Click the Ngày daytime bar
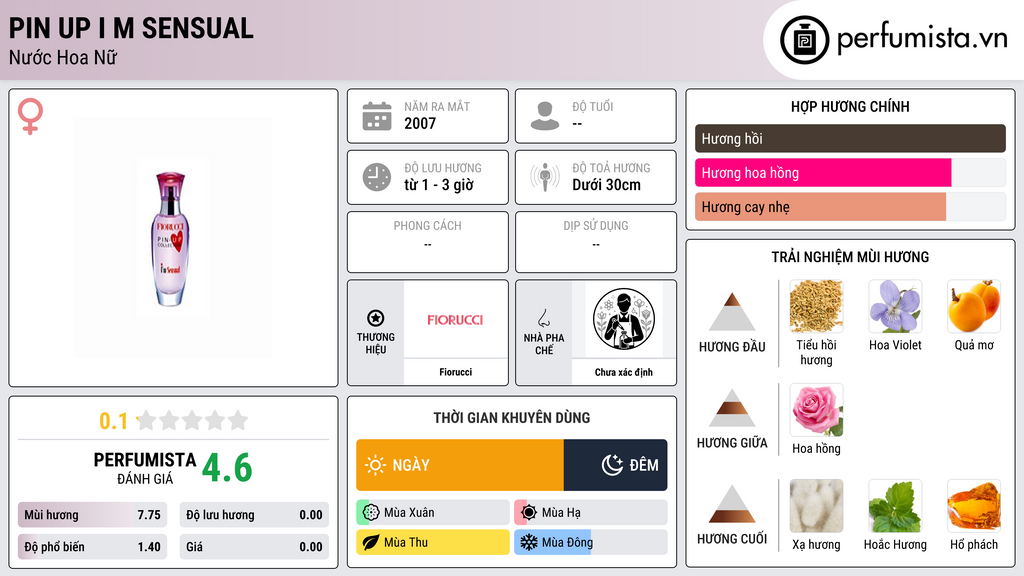 (x=460, y=465)
